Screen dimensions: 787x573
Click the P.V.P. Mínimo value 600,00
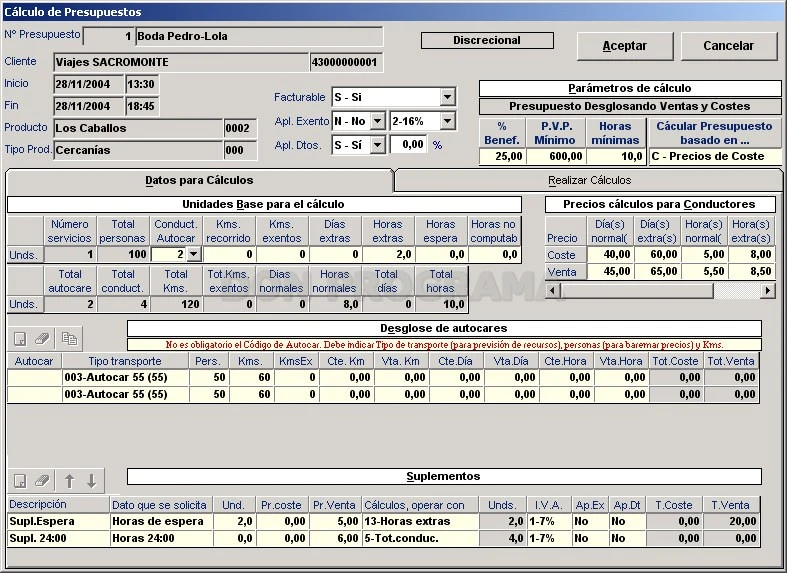point(556,156)
